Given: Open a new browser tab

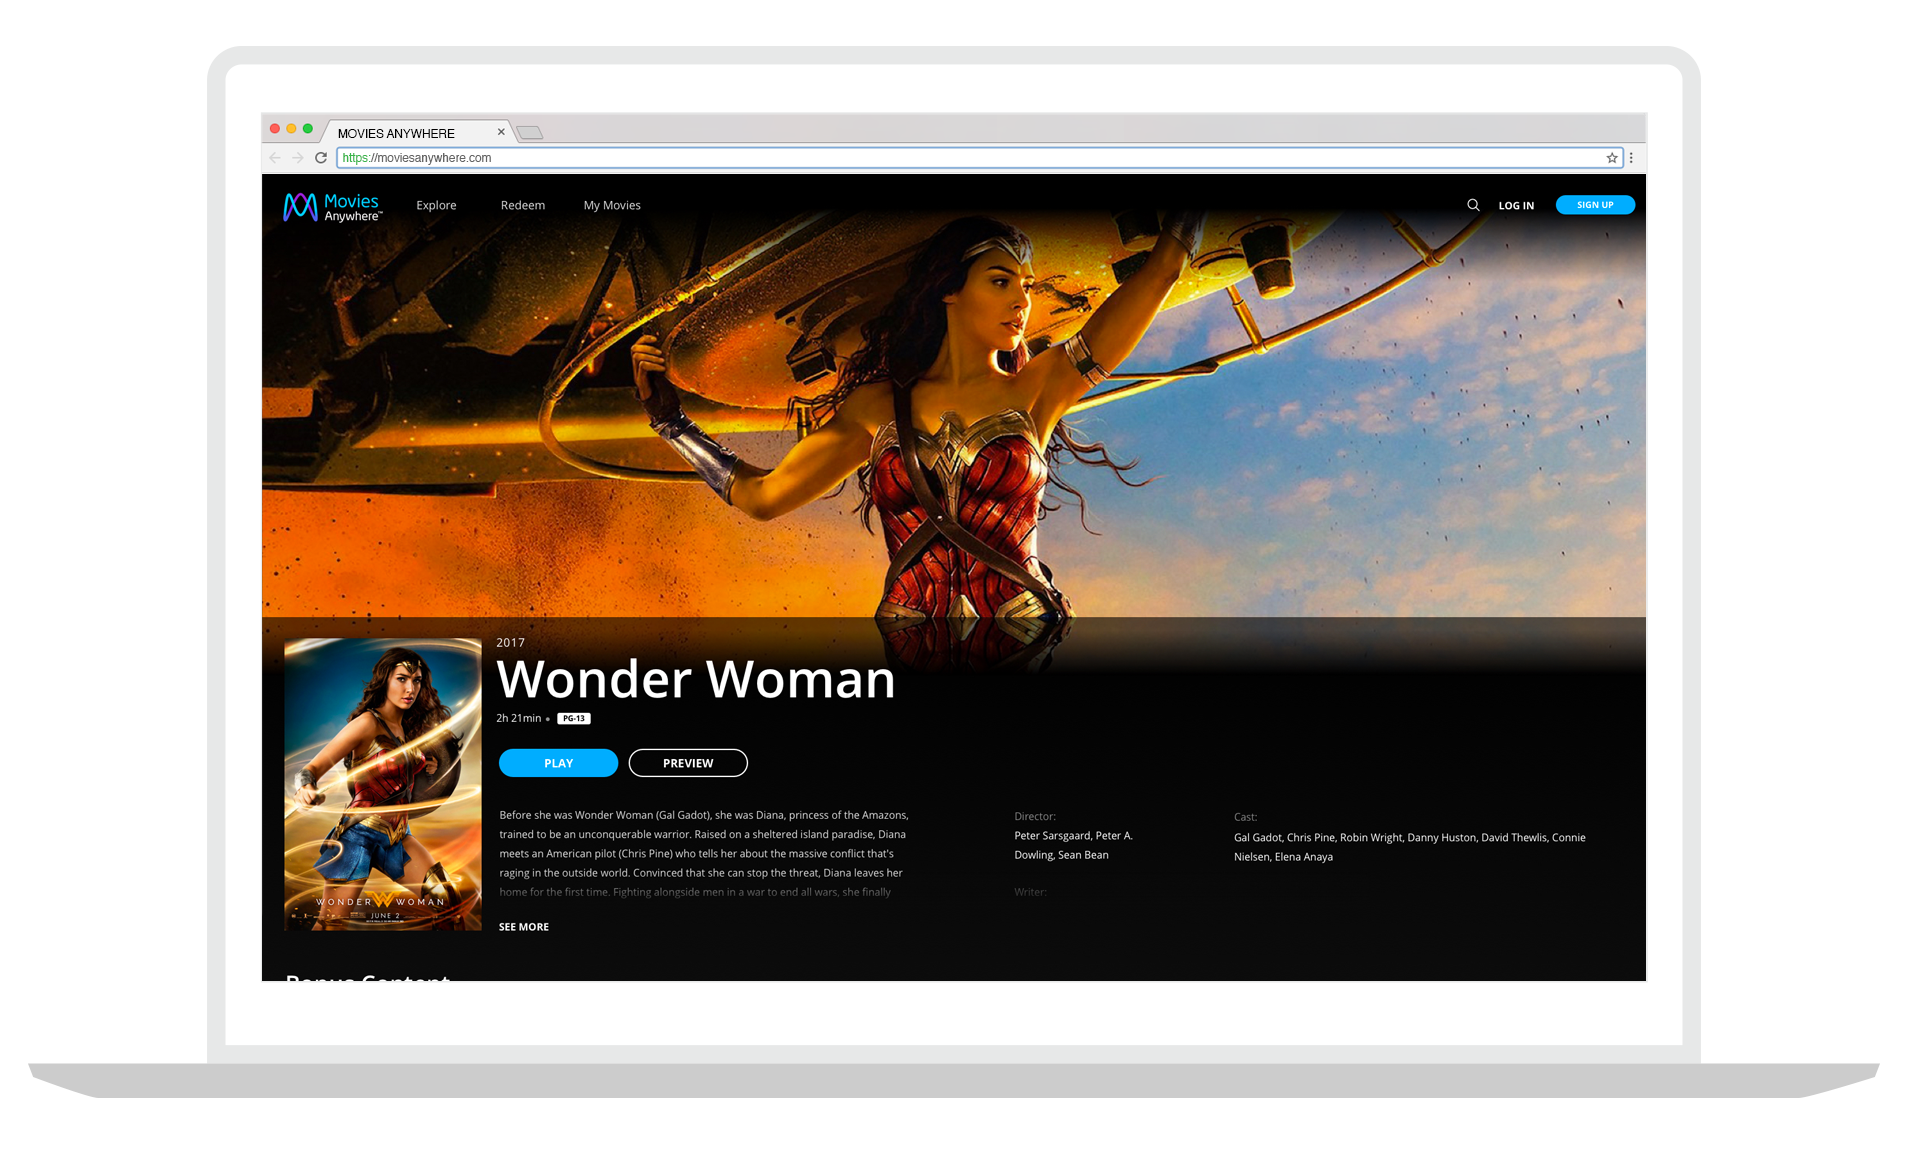Looking at the screenshot, I should point(530,133).
